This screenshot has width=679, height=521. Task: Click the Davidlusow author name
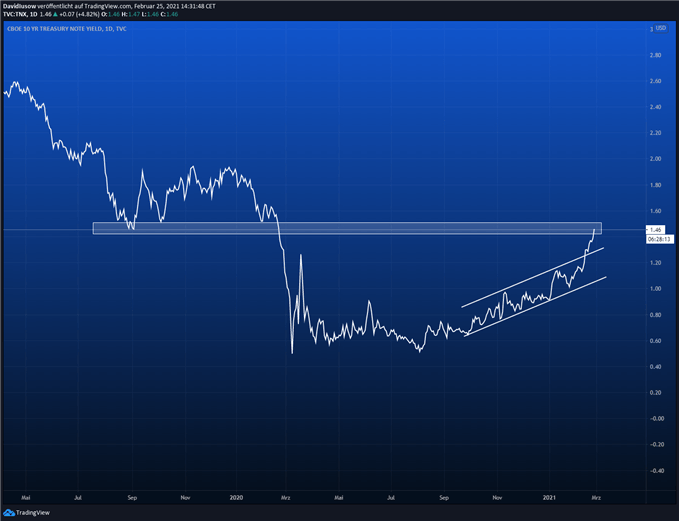[19, 6]
